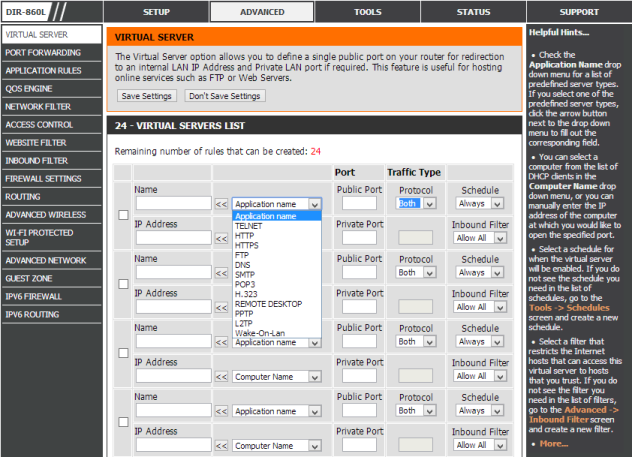Click Save Settings button
The width and height of the screenshot is (632, 457).
coord(147,96)
